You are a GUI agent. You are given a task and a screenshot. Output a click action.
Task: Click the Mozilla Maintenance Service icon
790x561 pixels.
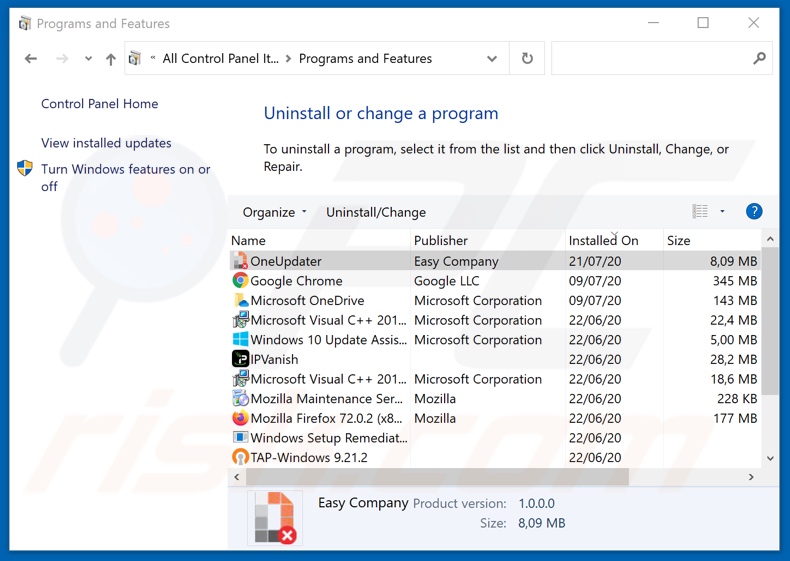click(240, 399)
